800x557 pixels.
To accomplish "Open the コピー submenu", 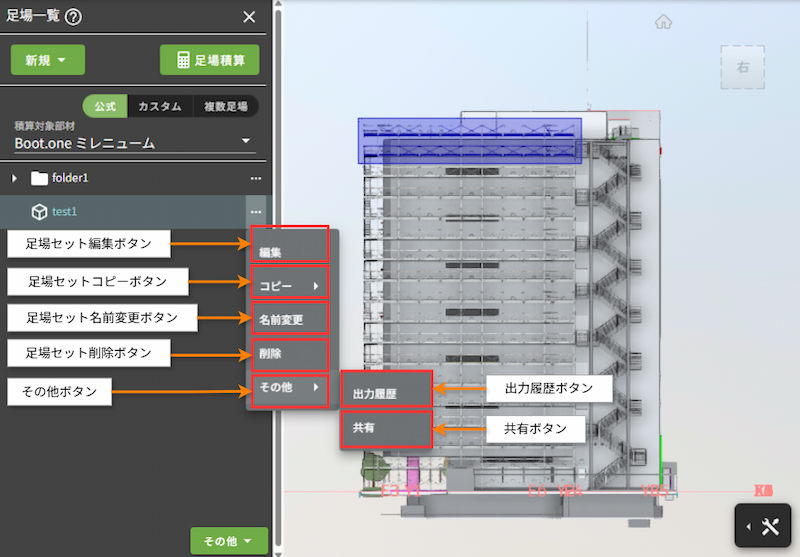I will pos(290,286).
